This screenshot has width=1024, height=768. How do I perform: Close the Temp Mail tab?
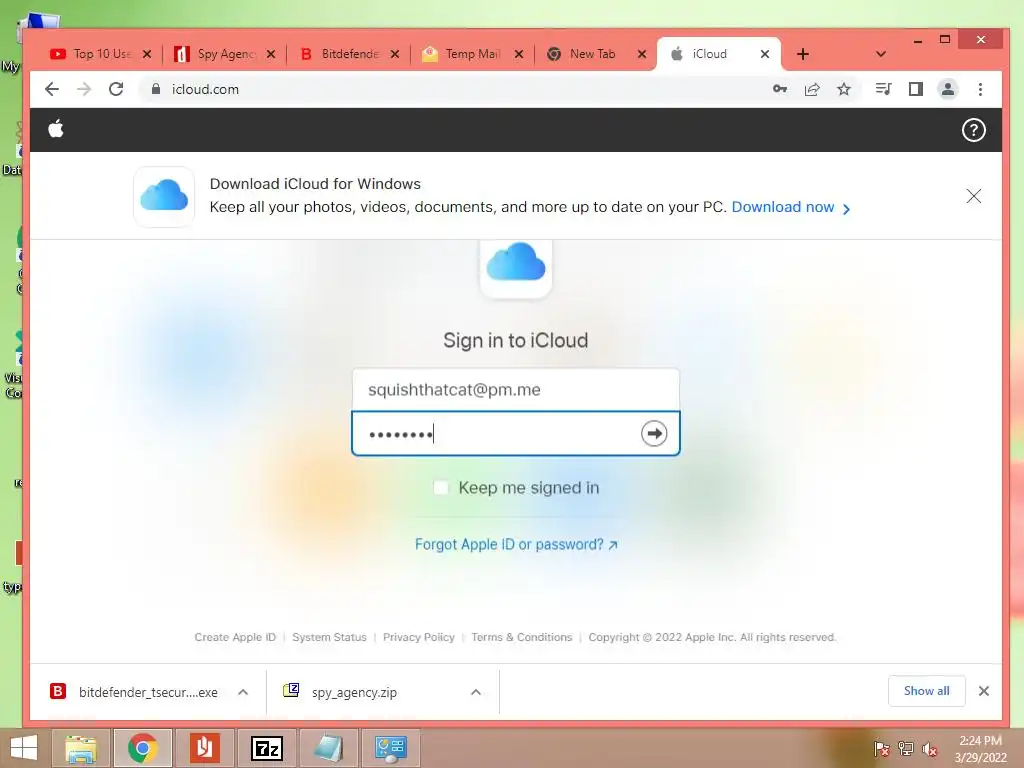[519, 54]
